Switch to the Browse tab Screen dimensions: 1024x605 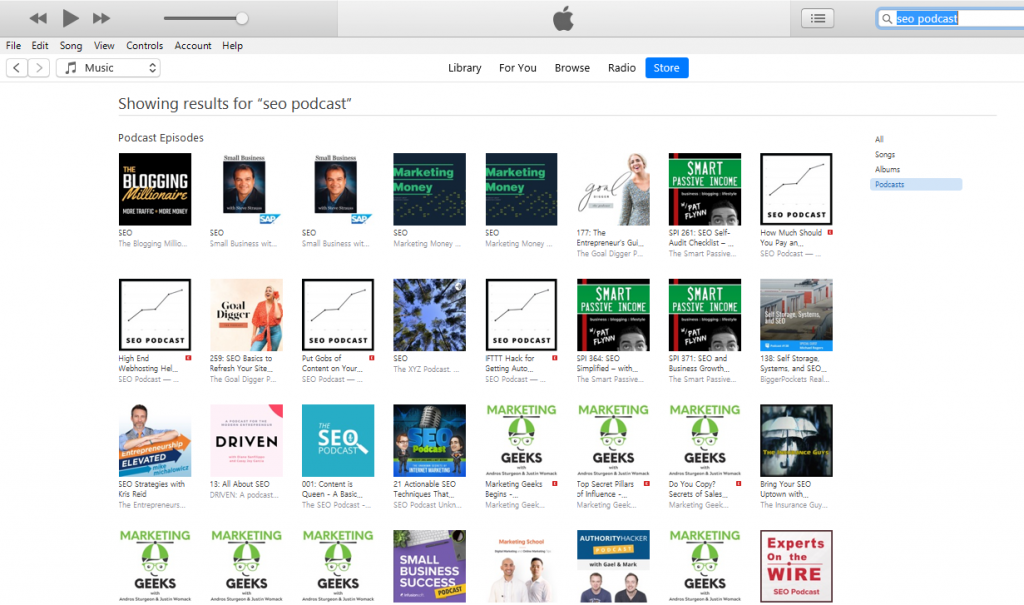point(572,68)
